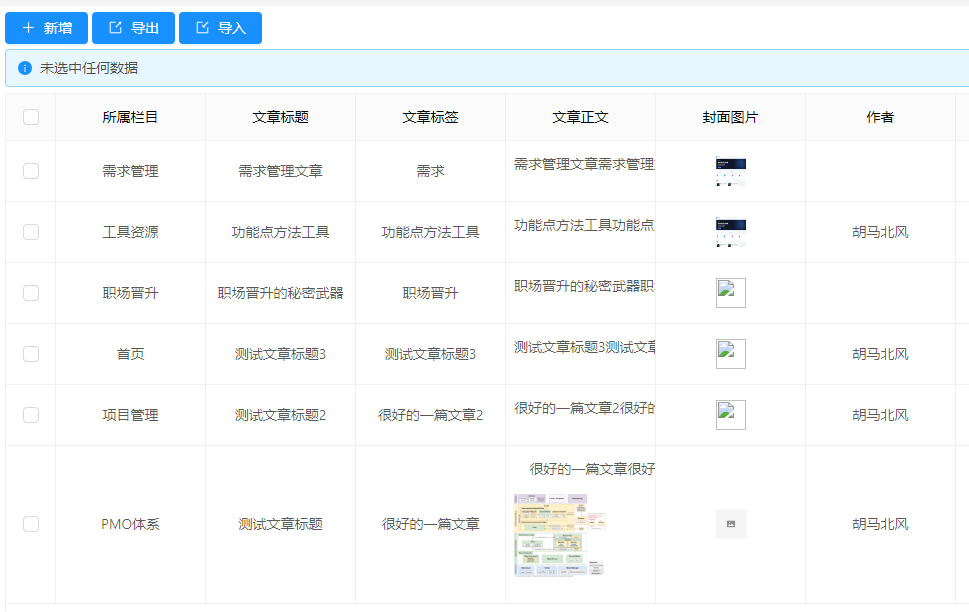Select the 很好的一篇文章 tag cell in PMO体系 row
Viewport: 969px width, 612px height.
430,524
